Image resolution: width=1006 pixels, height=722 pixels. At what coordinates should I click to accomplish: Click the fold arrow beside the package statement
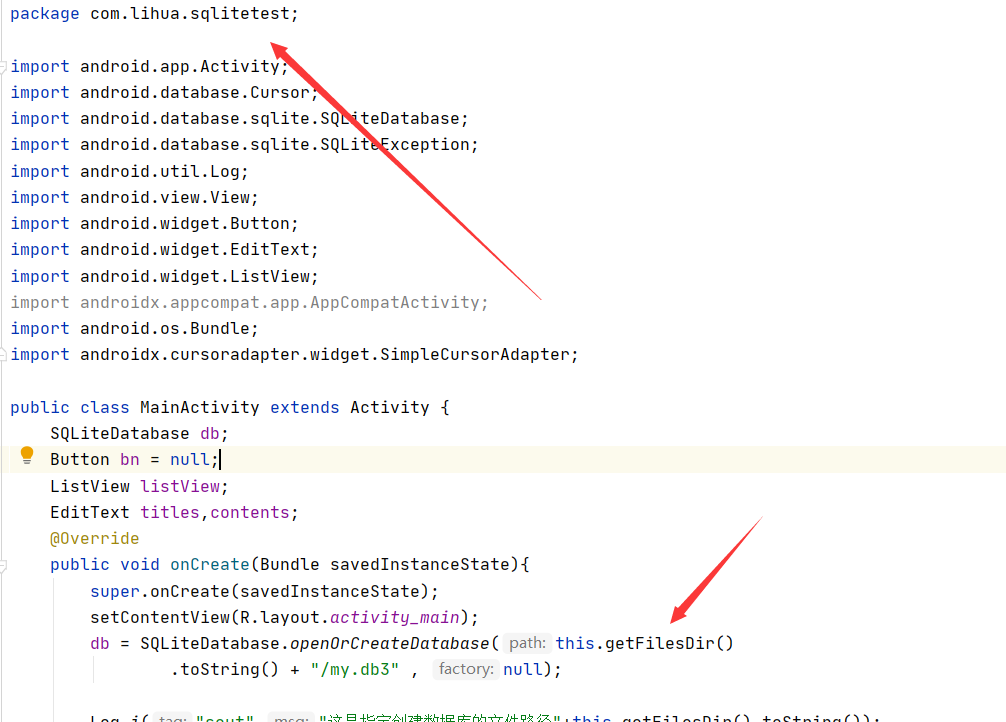point(4,13)
